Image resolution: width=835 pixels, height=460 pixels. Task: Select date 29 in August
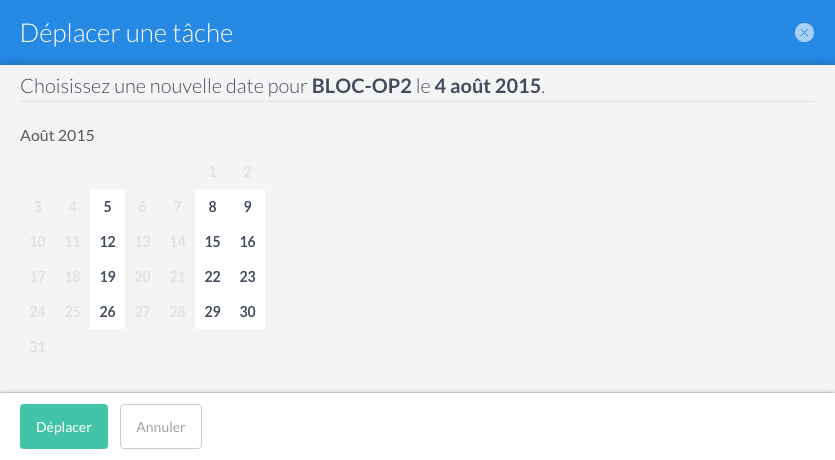coord(212,312)
